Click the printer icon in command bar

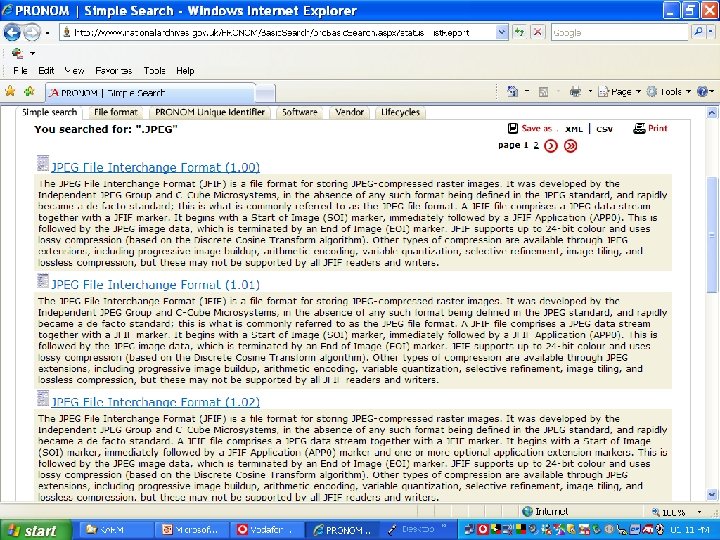[575, 92]
